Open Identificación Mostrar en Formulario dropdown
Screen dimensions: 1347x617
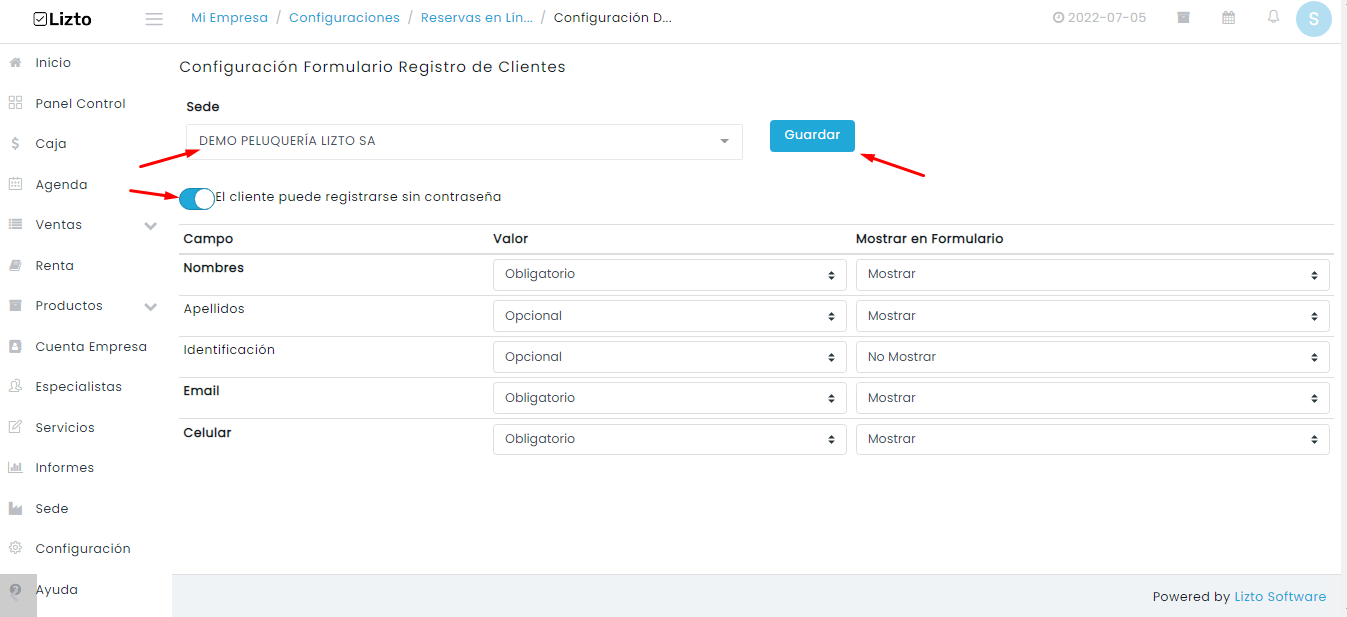(1093, 357)
